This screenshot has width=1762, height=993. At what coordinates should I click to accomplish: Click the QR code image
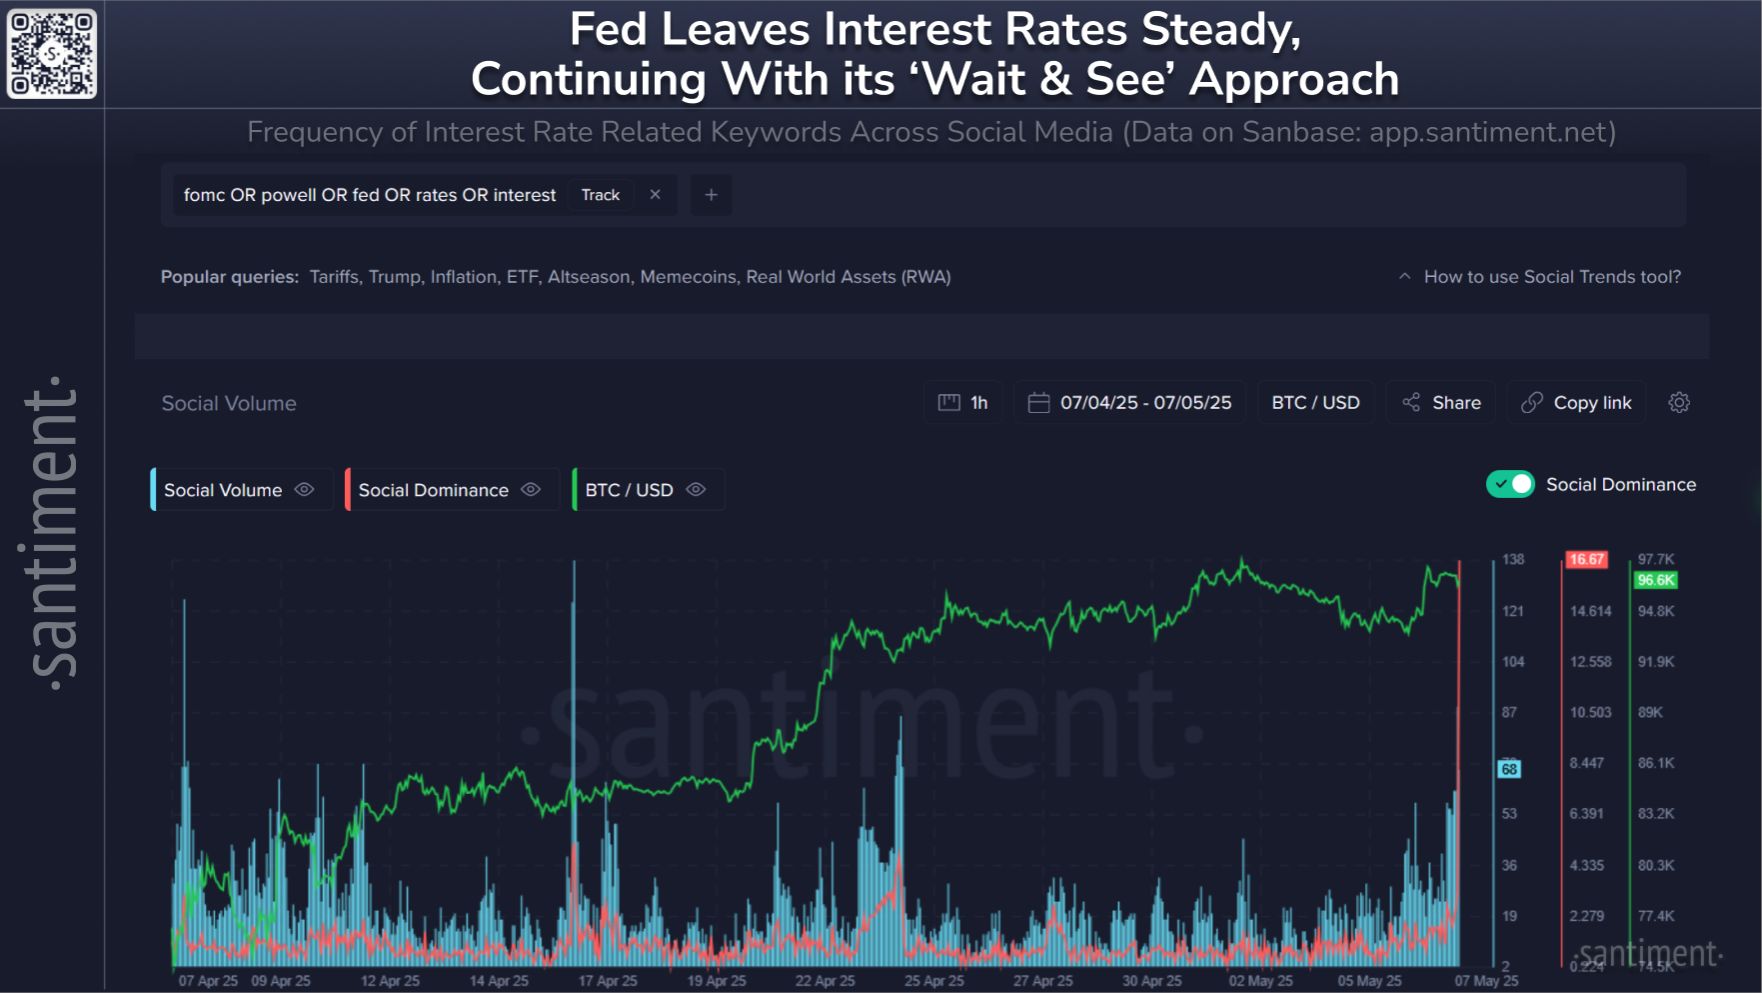point(52,53)
